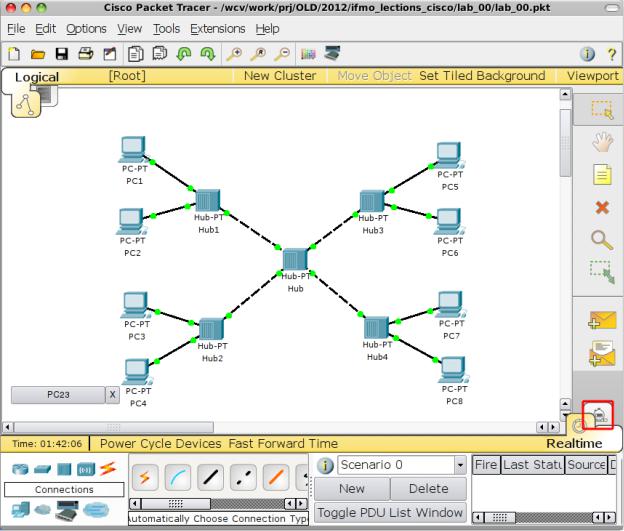Viewport: 624px width, 531px height.
Task: Select Wireless Devices category icon
Action: (x=86, y=470)
